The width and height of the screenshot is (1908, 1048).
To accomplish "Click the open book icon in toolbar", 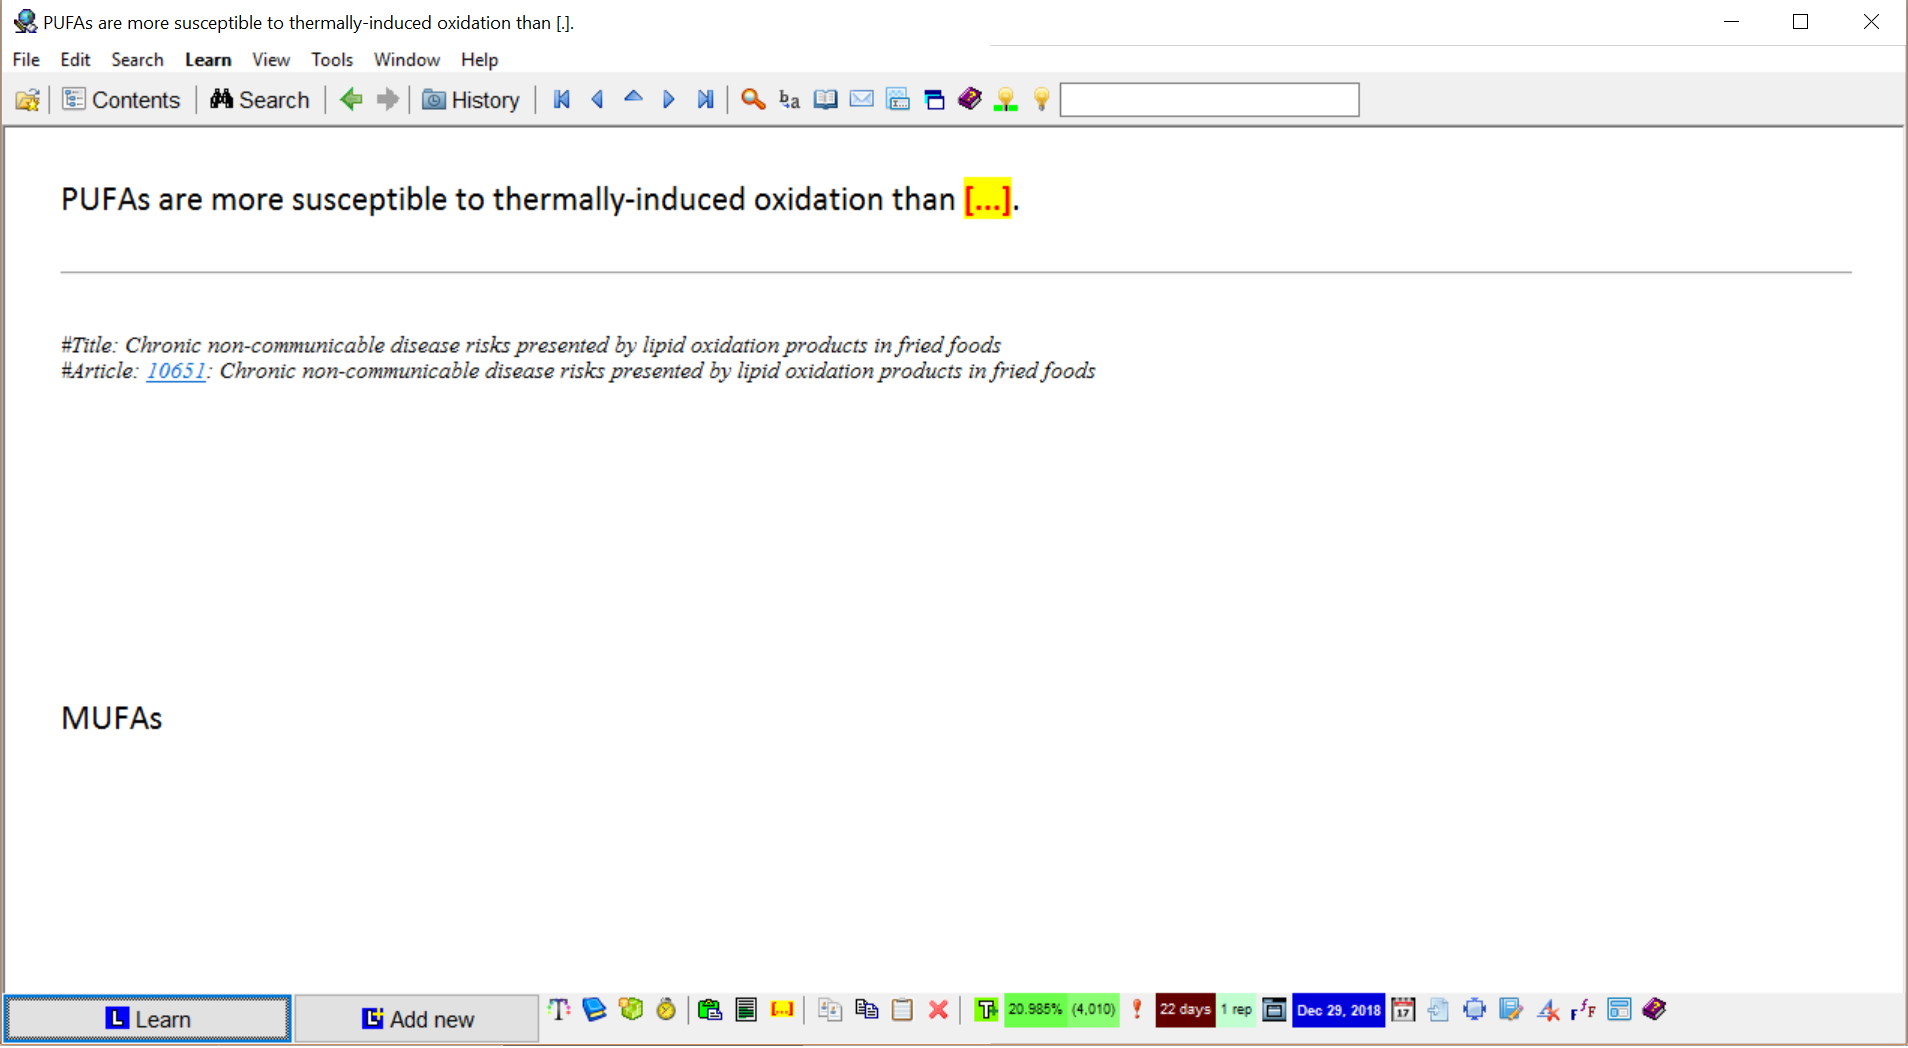I will [x=825, y=100].
